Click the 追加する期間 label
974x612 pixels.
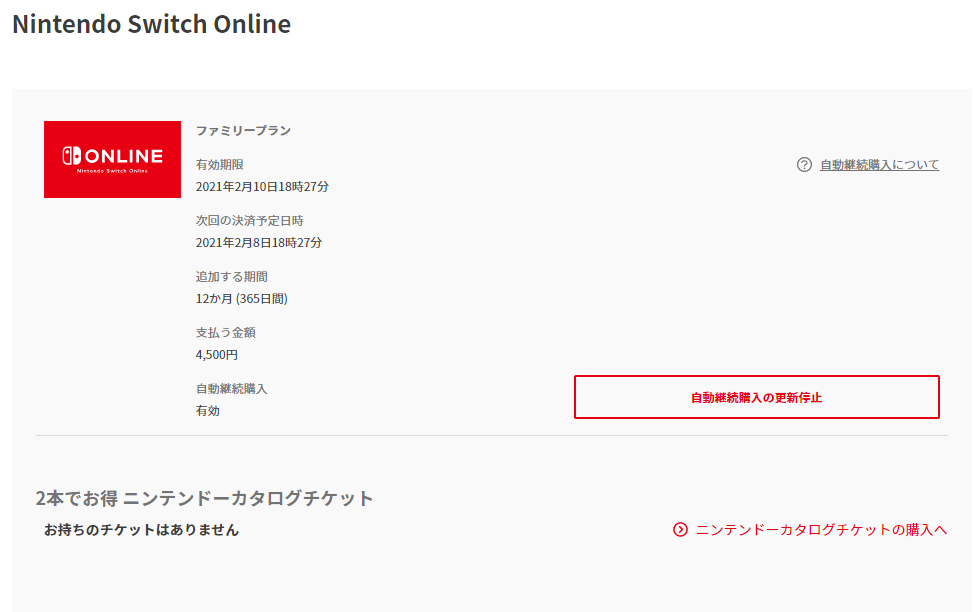pos(232,276)
